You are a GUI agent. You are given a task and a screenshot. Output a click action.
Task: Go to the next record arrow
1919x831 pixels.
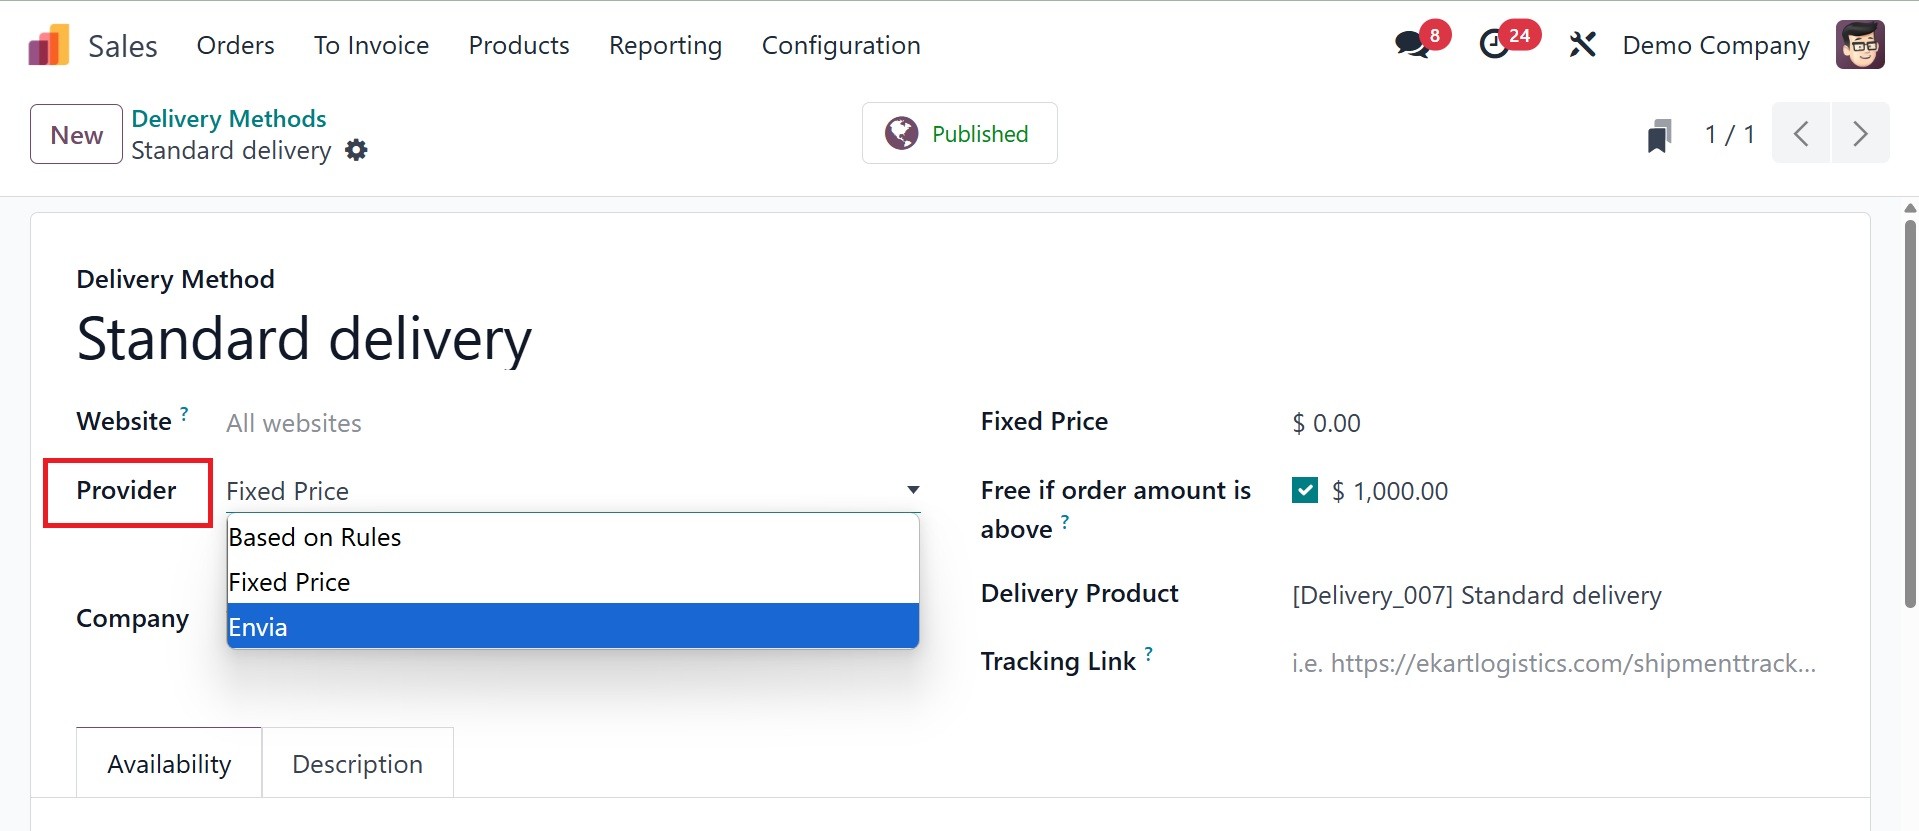[1860, 133]
